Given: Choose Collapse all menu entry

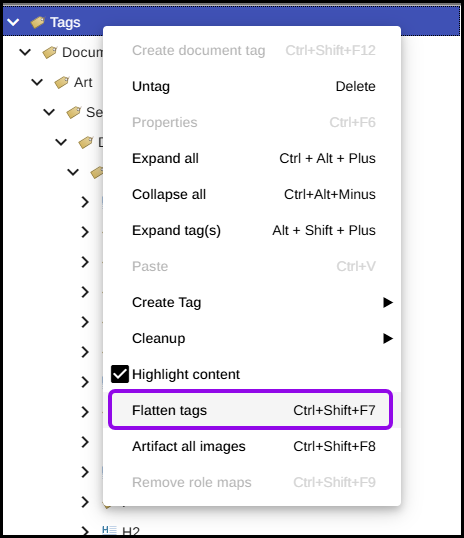Looking at the screenshot, I should 252,195.
